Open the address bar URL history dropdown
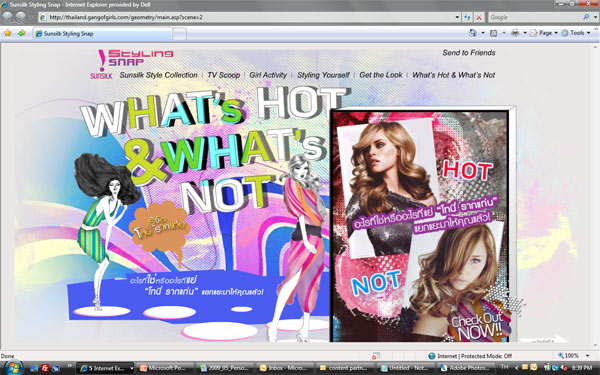The image size is (600, 375). click(x=457, y=17)
